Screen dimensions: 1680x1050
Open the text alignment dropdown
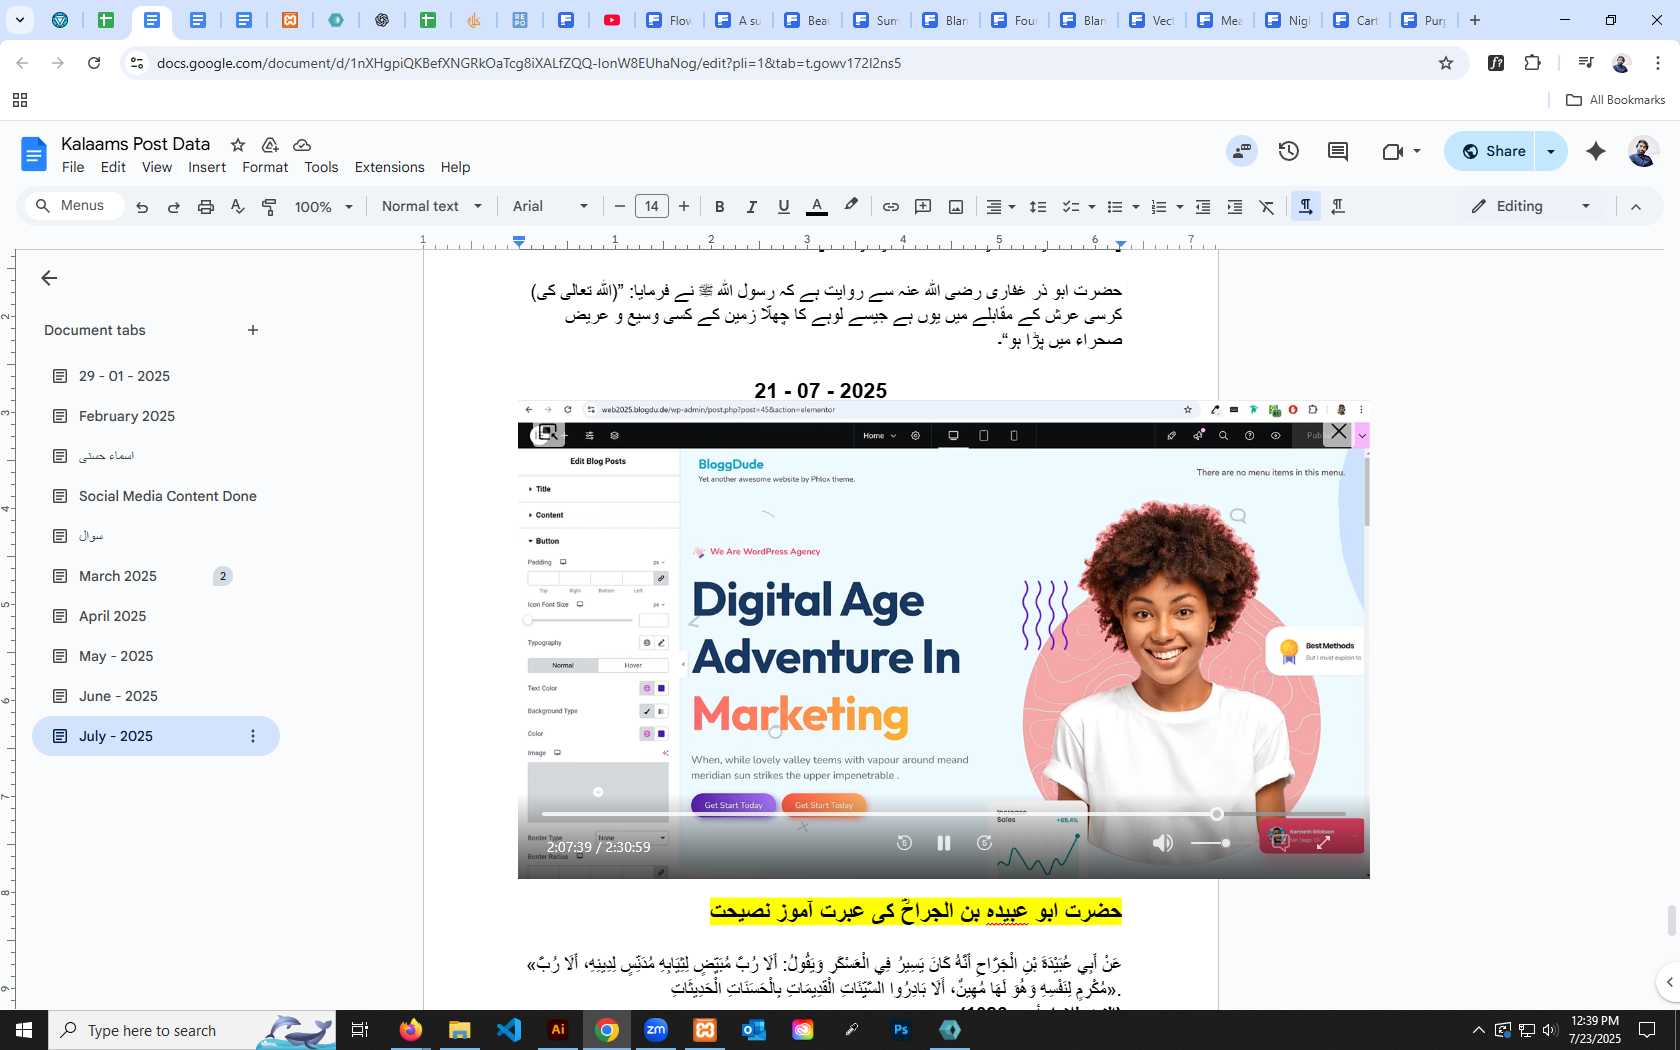[1001, 207]
